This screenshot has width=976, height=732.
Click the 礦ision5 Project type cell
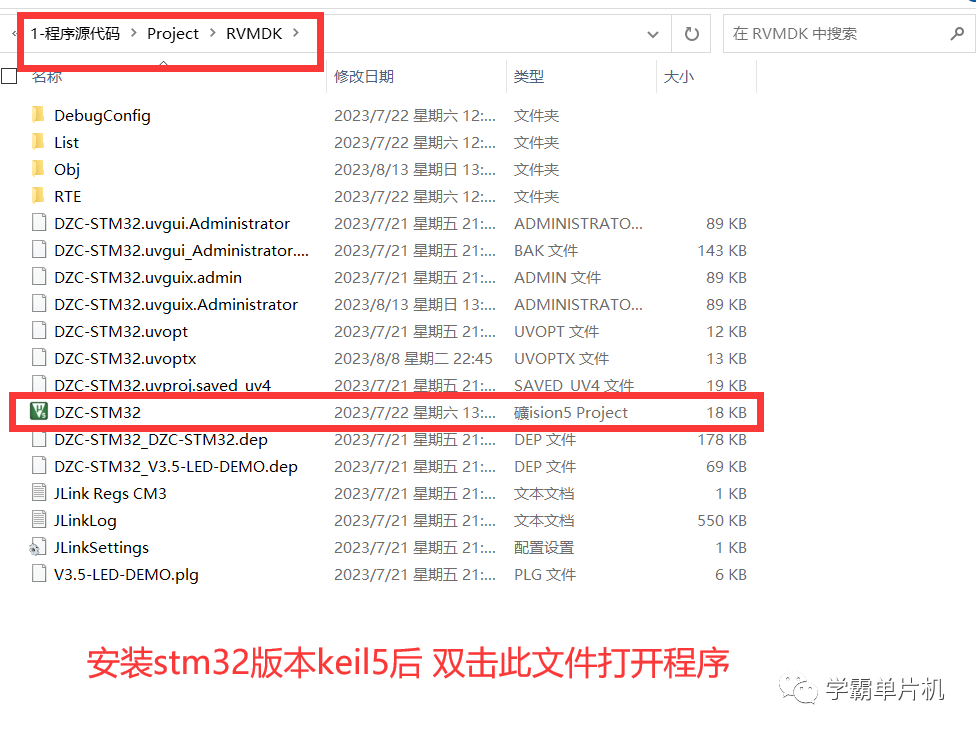[571, 412]
